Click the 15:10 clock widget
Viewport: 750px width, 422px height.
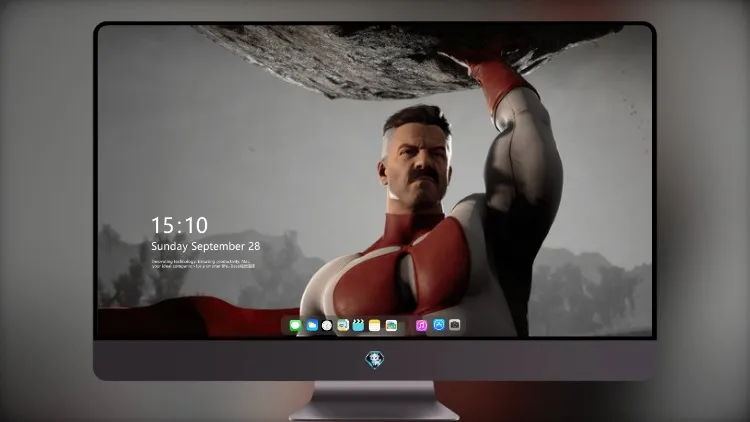click(x=180, y=225)
